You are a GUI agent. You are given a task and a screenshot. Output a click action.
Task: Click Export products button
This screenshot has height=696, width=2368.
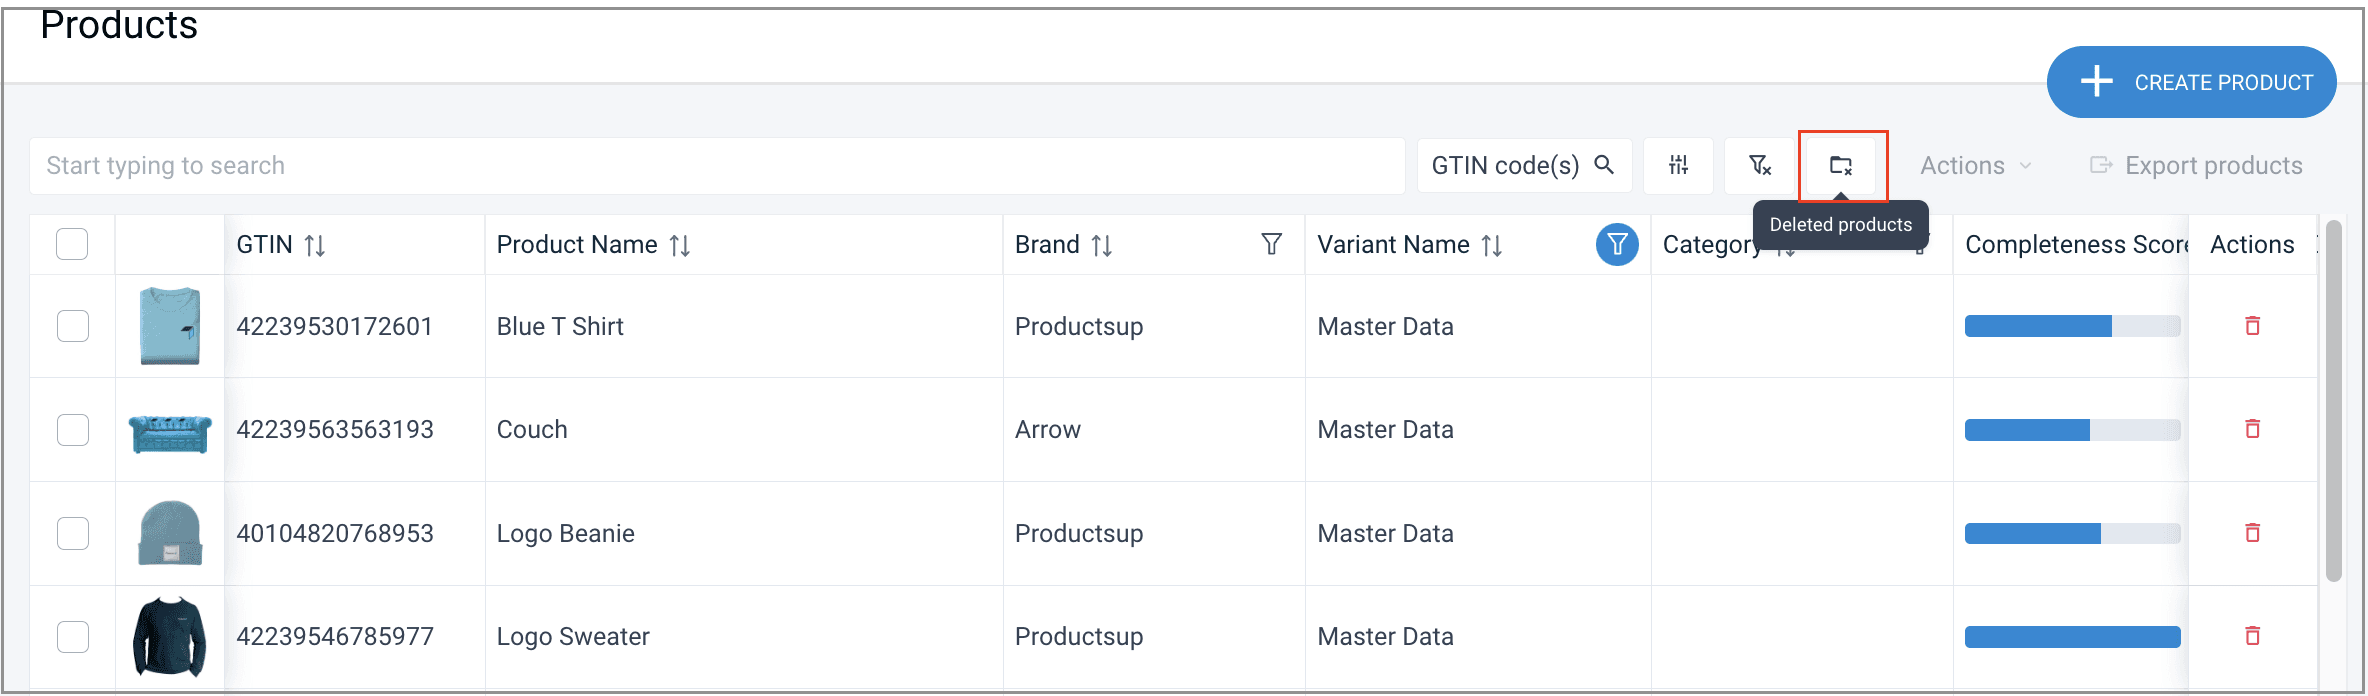coord(2196,166)
